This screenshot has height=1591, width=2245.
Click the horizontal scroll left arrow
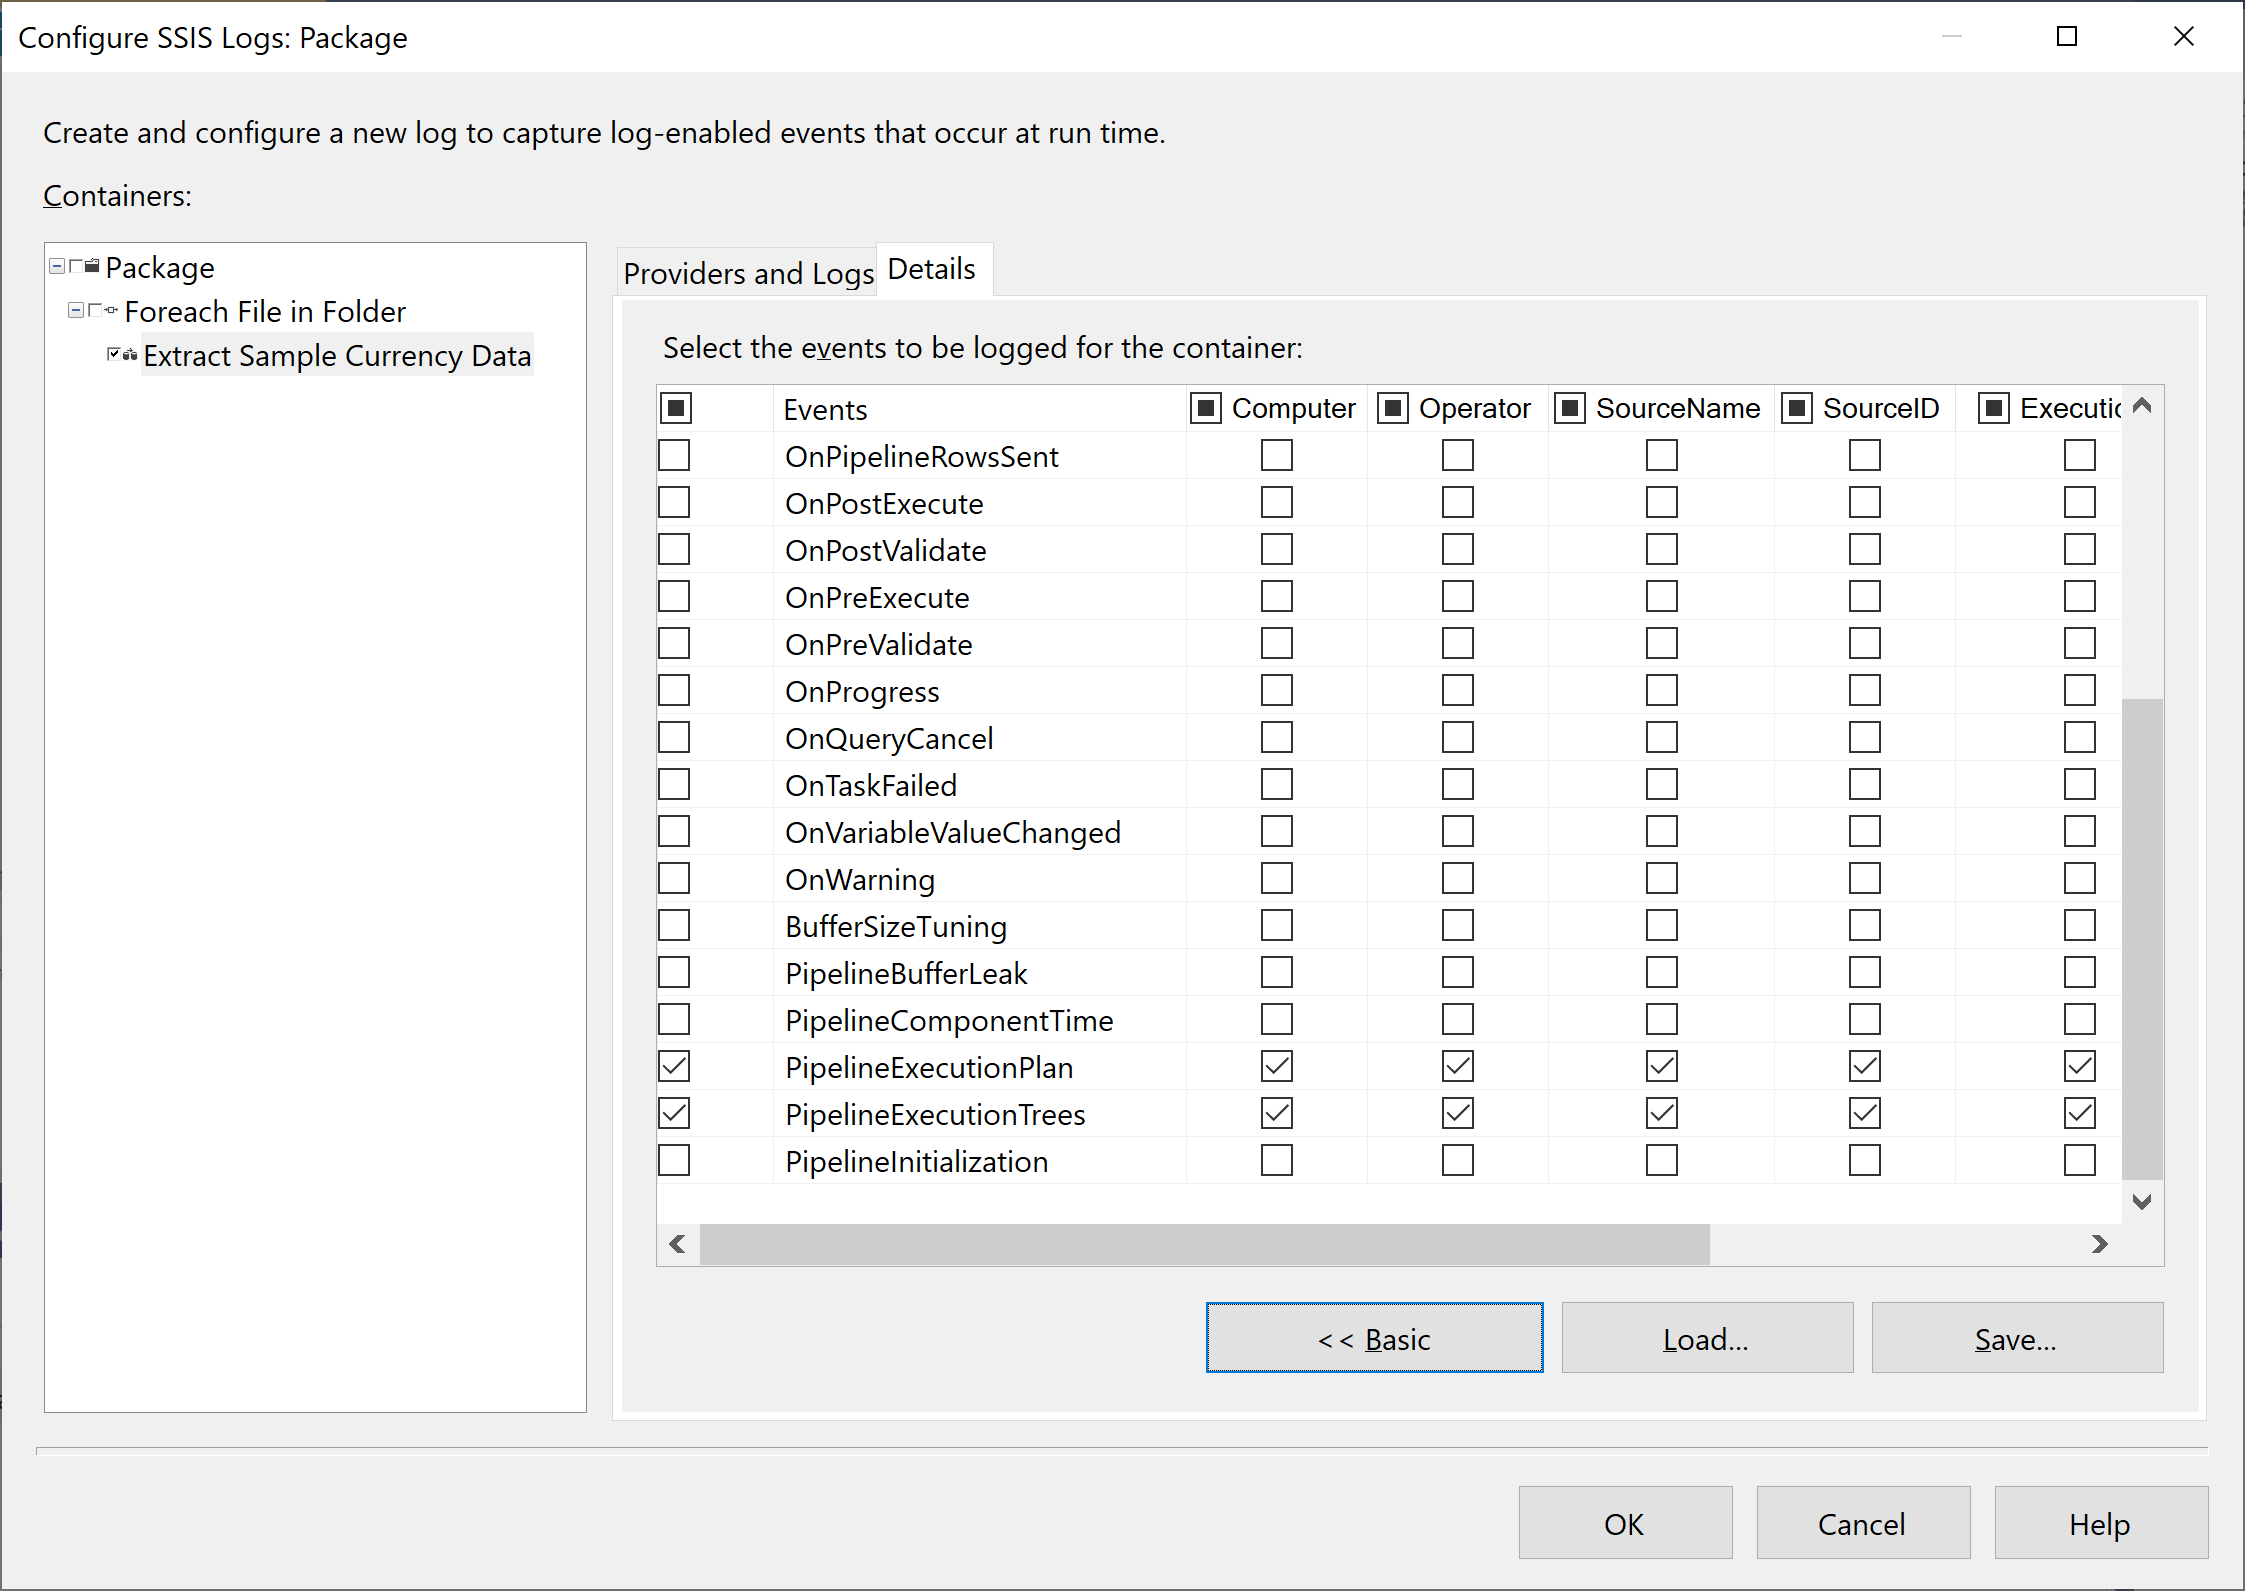pyautogui.click(x=678, y=1244)
